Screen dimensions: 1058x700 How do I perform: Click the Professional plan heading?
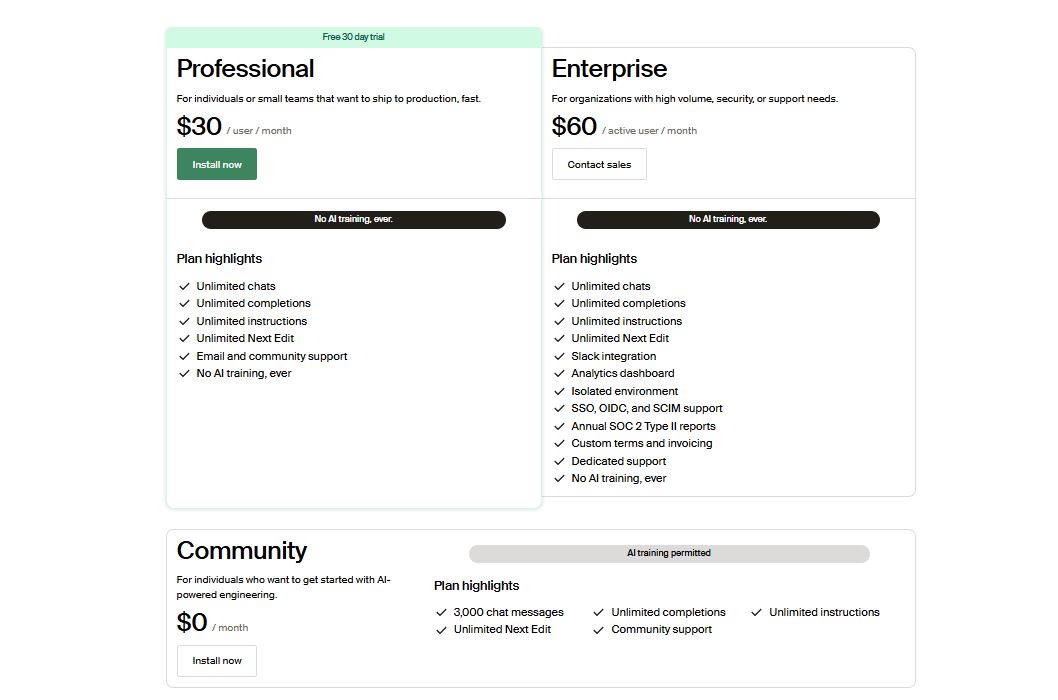pos(245,69)
